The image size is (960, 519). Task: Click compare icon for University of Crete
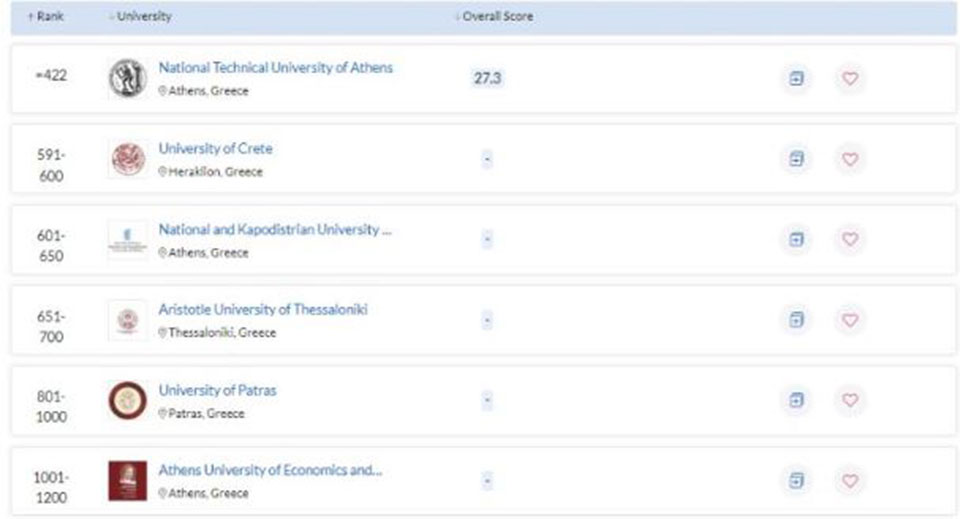tap(796, 159)
